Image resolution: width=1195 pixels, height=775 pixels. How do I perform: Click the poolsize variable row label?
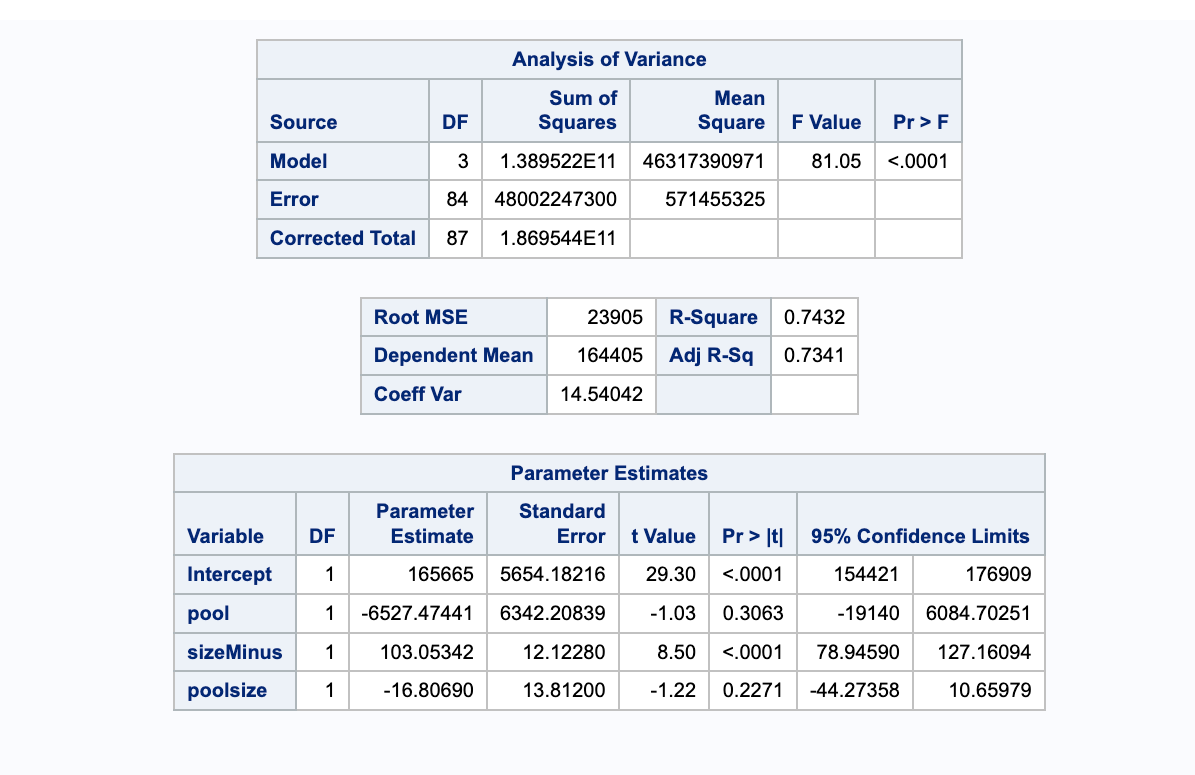227,690
